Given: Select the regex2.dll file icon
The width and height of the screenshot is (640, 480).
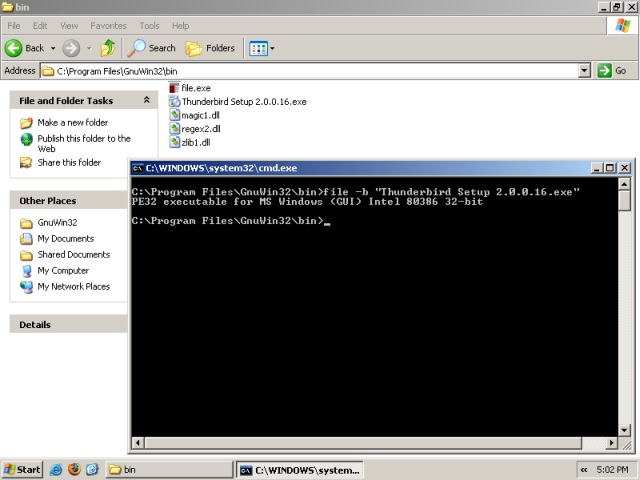Looking at the screenshot, I should click(174, 129).
